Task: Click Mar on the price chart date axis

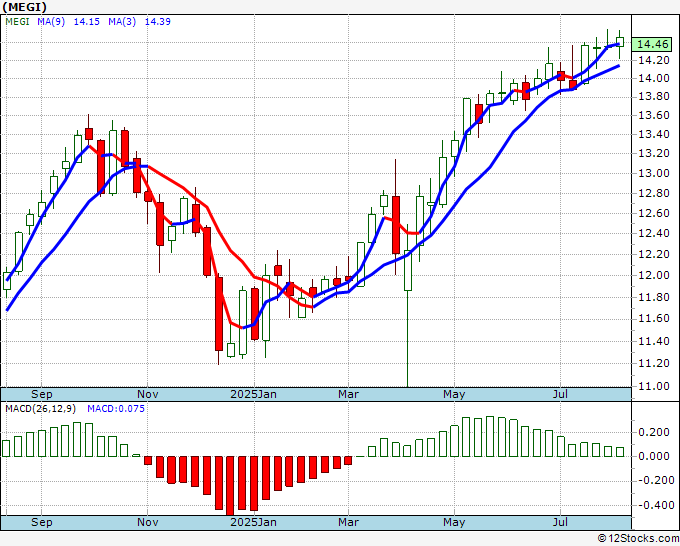Action: [x=348, y=394]
